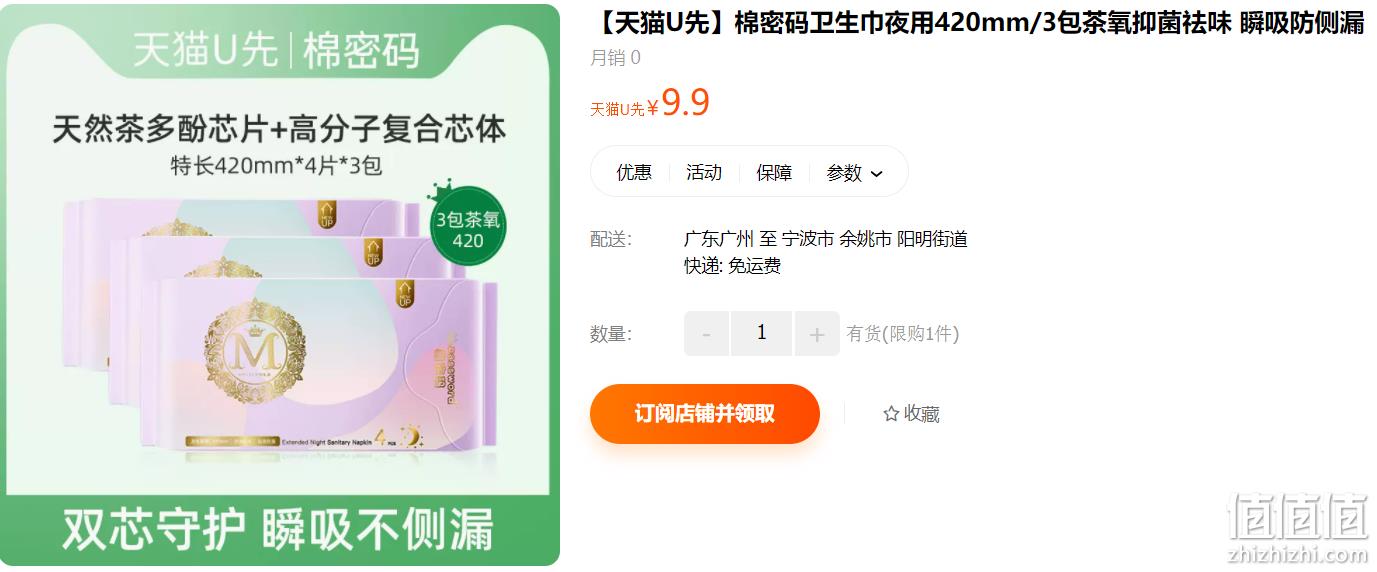
Task: Increase quantity with the plus button
Action: click(x=817, y=333)
